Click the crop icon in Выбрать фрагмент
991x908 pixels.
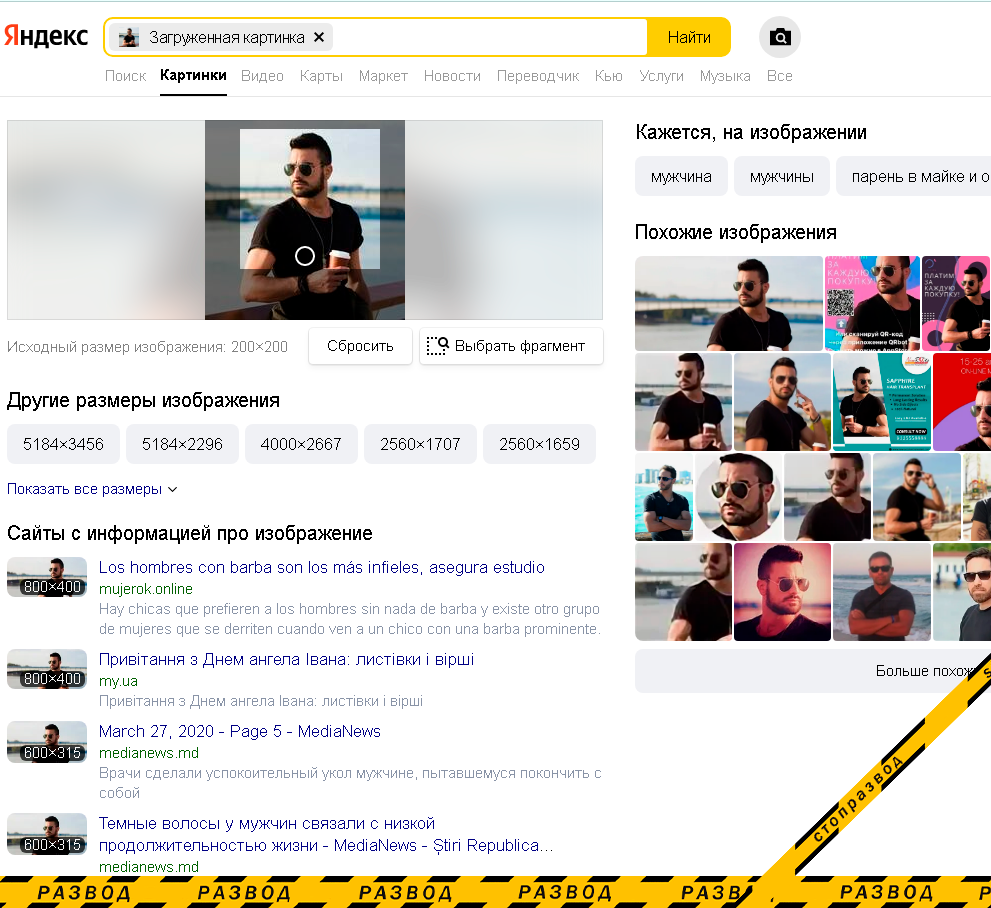(437, 346)
